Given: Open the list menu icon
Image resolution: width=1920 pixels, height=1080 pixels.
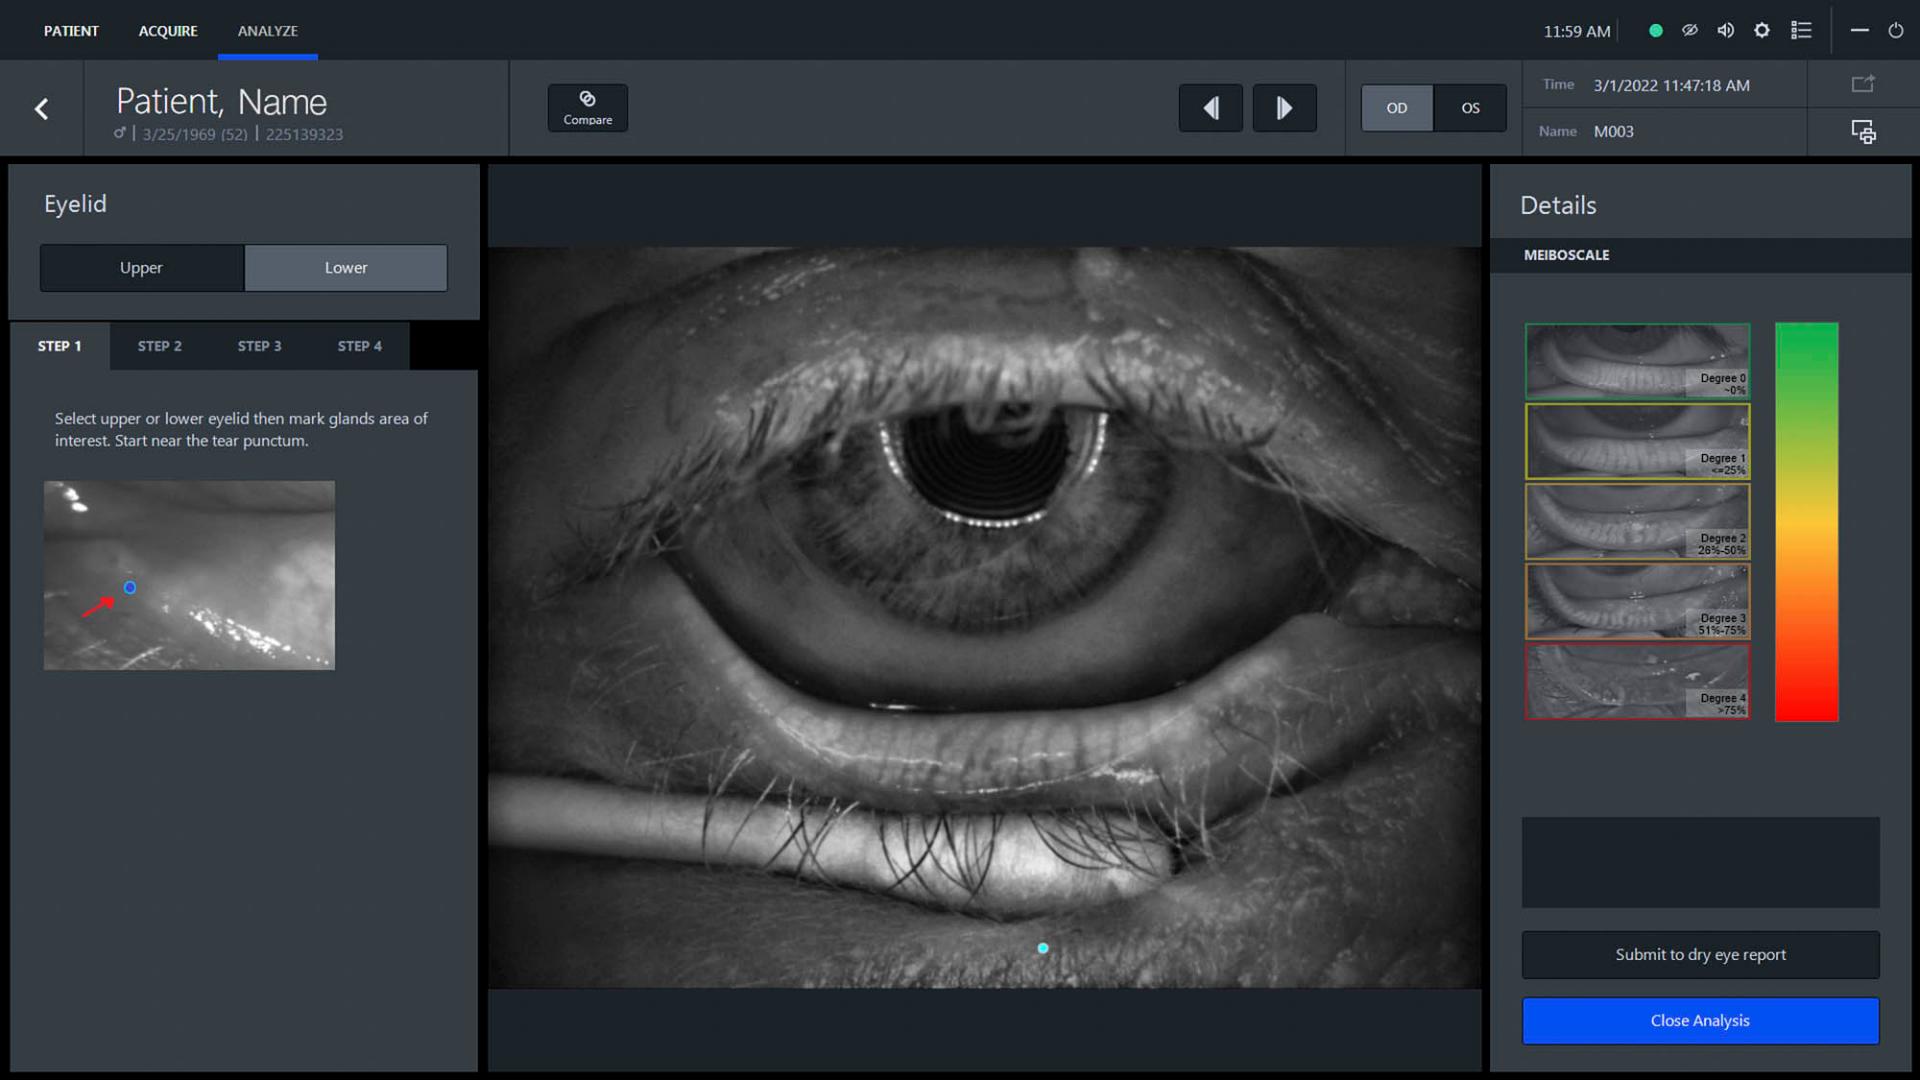Looking at the screenshot, I should coord(1801,30).
